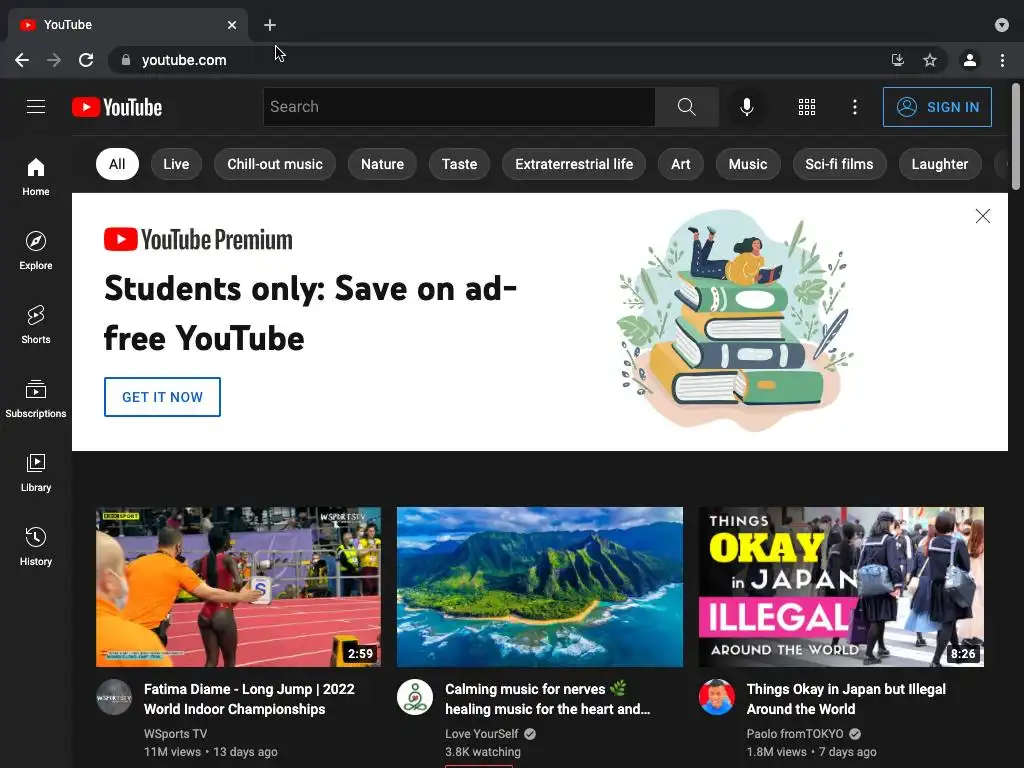Select the Taste filter chip
Screen dimensions: 1024x768
click(459, 164)
